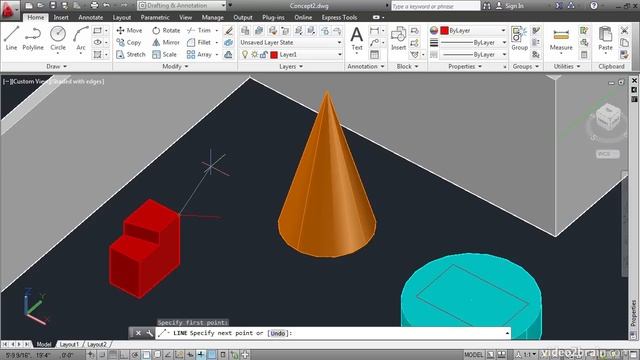
Task: Select the Polyline tool
Action: tap(33, 38)
